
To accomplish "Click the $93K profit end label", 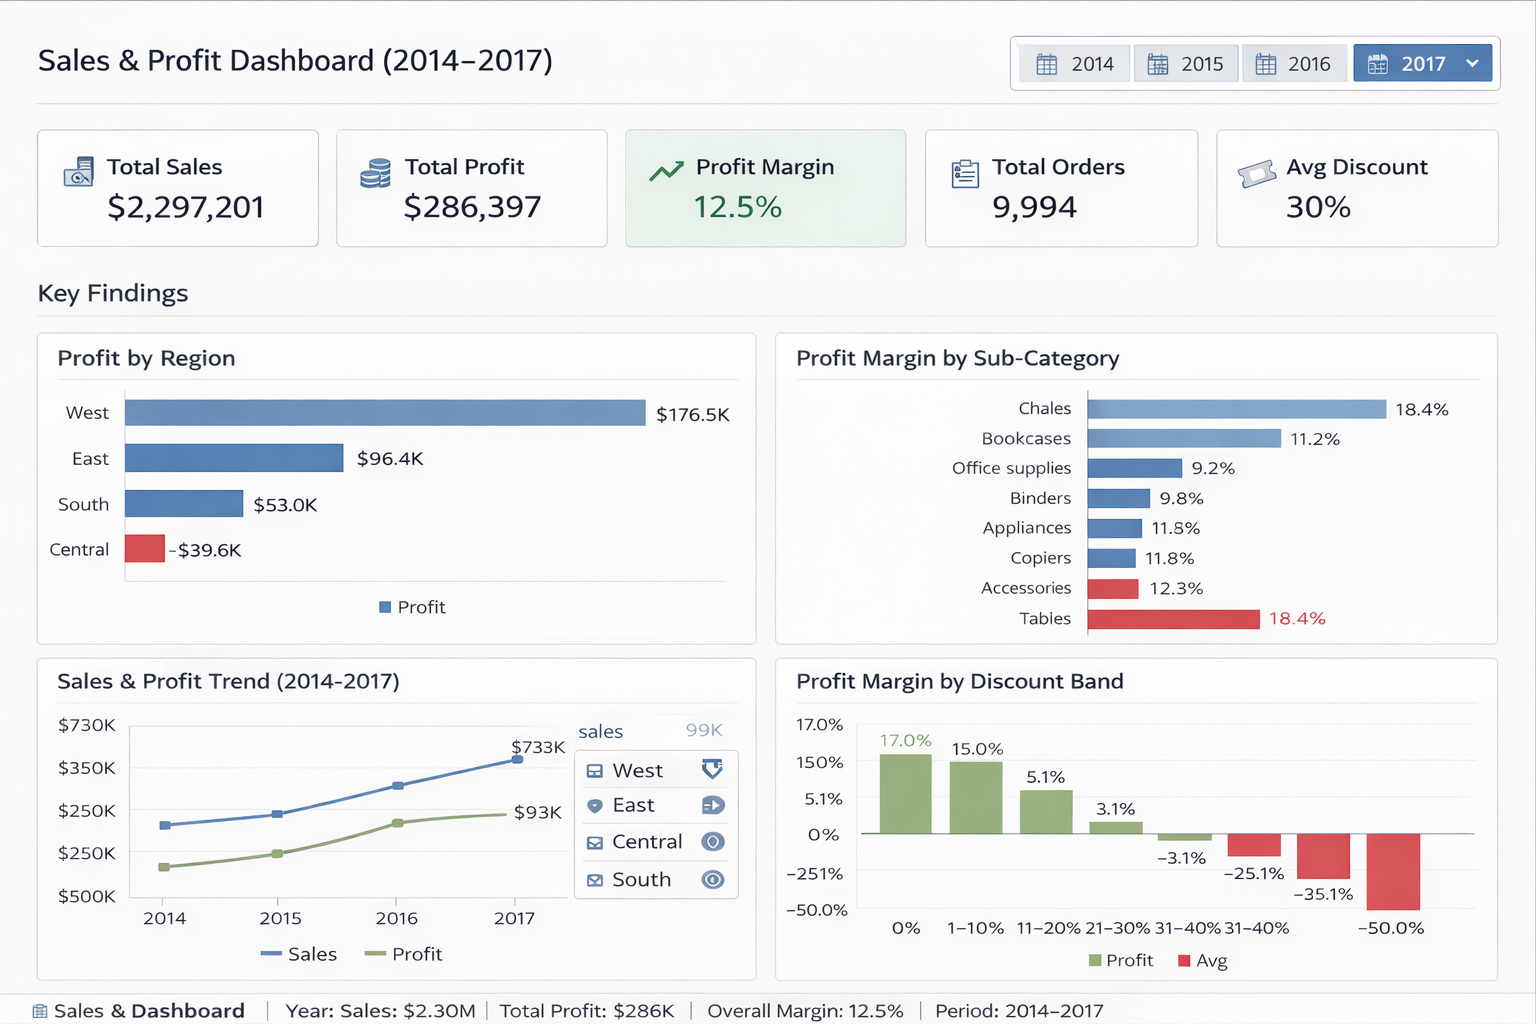I will [x=538, y=813].
